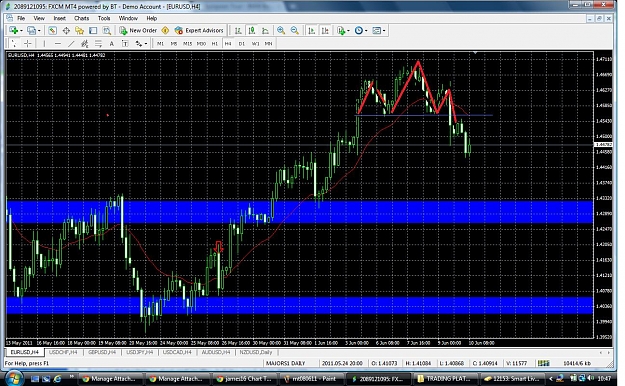The height and width of the screenshot is (386, 625).
Task: Switch to Line Chart display
Action: (x=265, y=30)
